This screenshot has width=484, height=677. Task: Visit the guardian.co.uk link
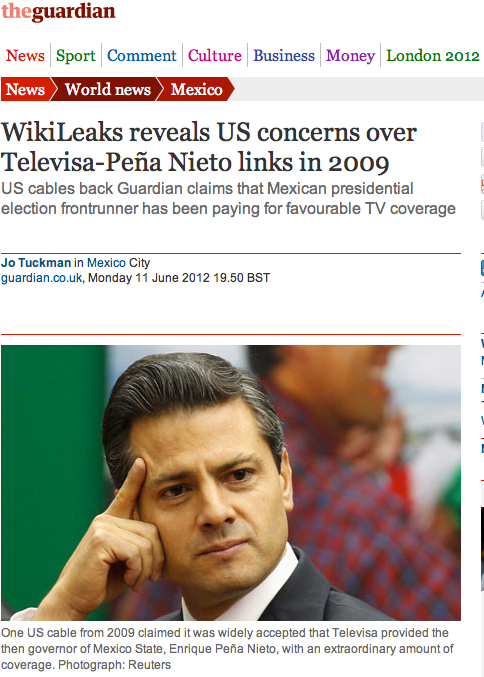tap(41, 278)
